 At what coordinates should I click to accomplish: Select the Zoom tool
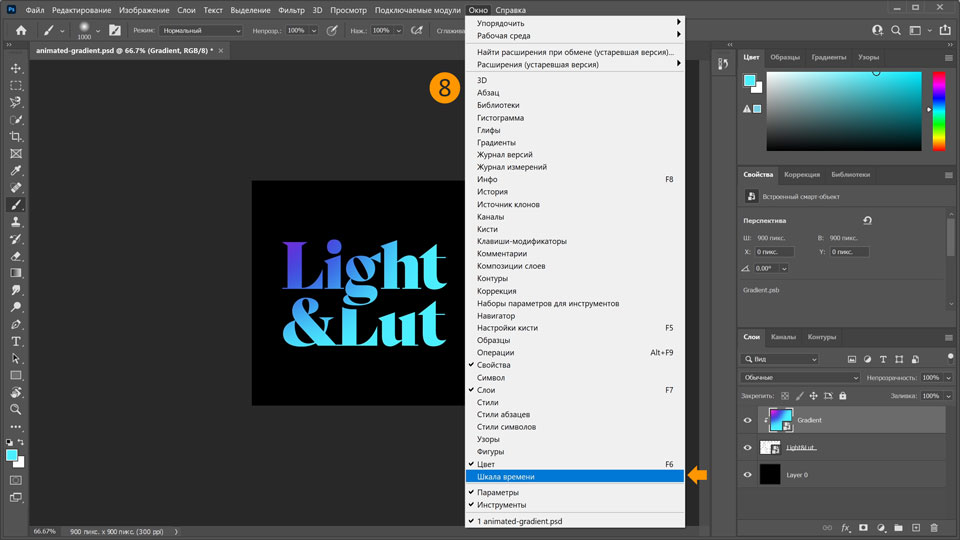pyautogui.click(x=16, y=409)
